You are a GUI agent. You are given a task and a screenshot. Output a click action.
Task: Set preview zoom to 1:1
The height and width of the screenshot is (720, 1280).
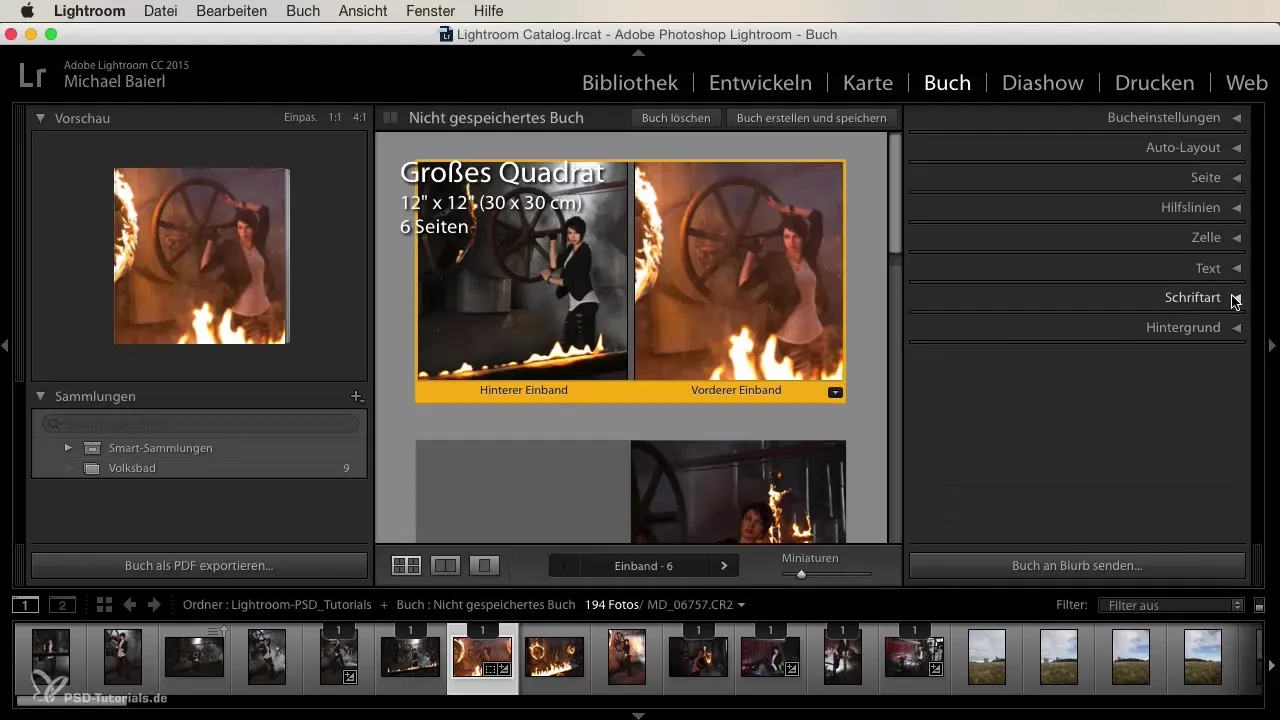pos(335,118)
